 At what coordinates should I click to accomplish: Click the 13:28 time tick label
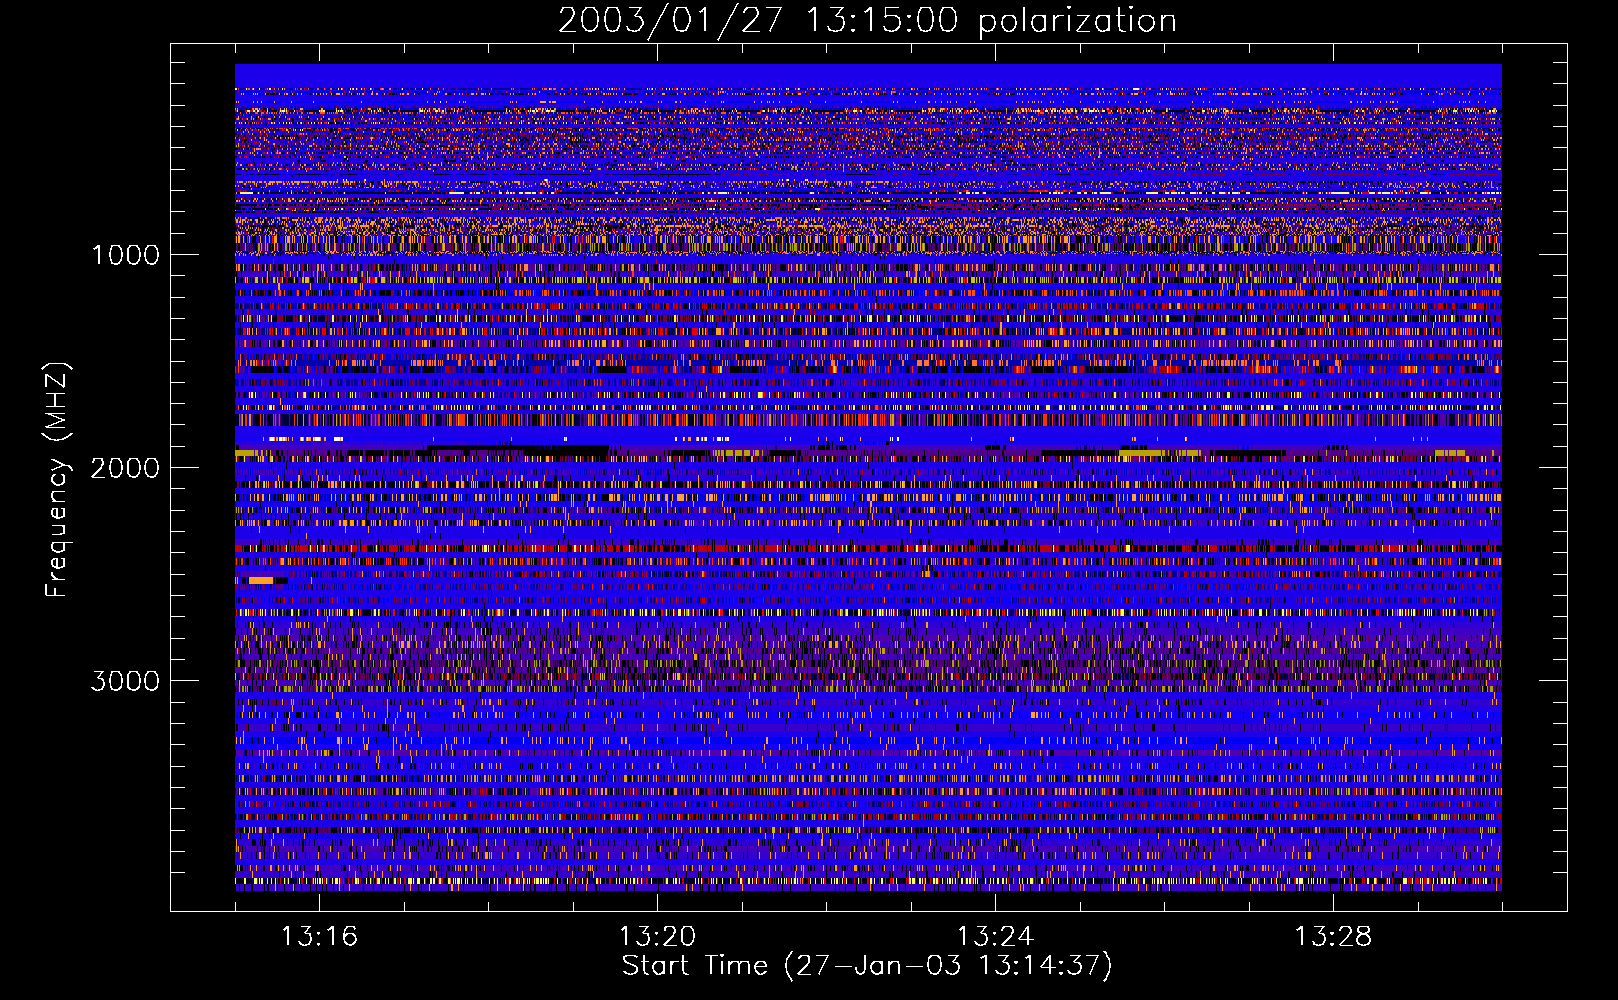pyautogui.click(x=1333, y=937)
